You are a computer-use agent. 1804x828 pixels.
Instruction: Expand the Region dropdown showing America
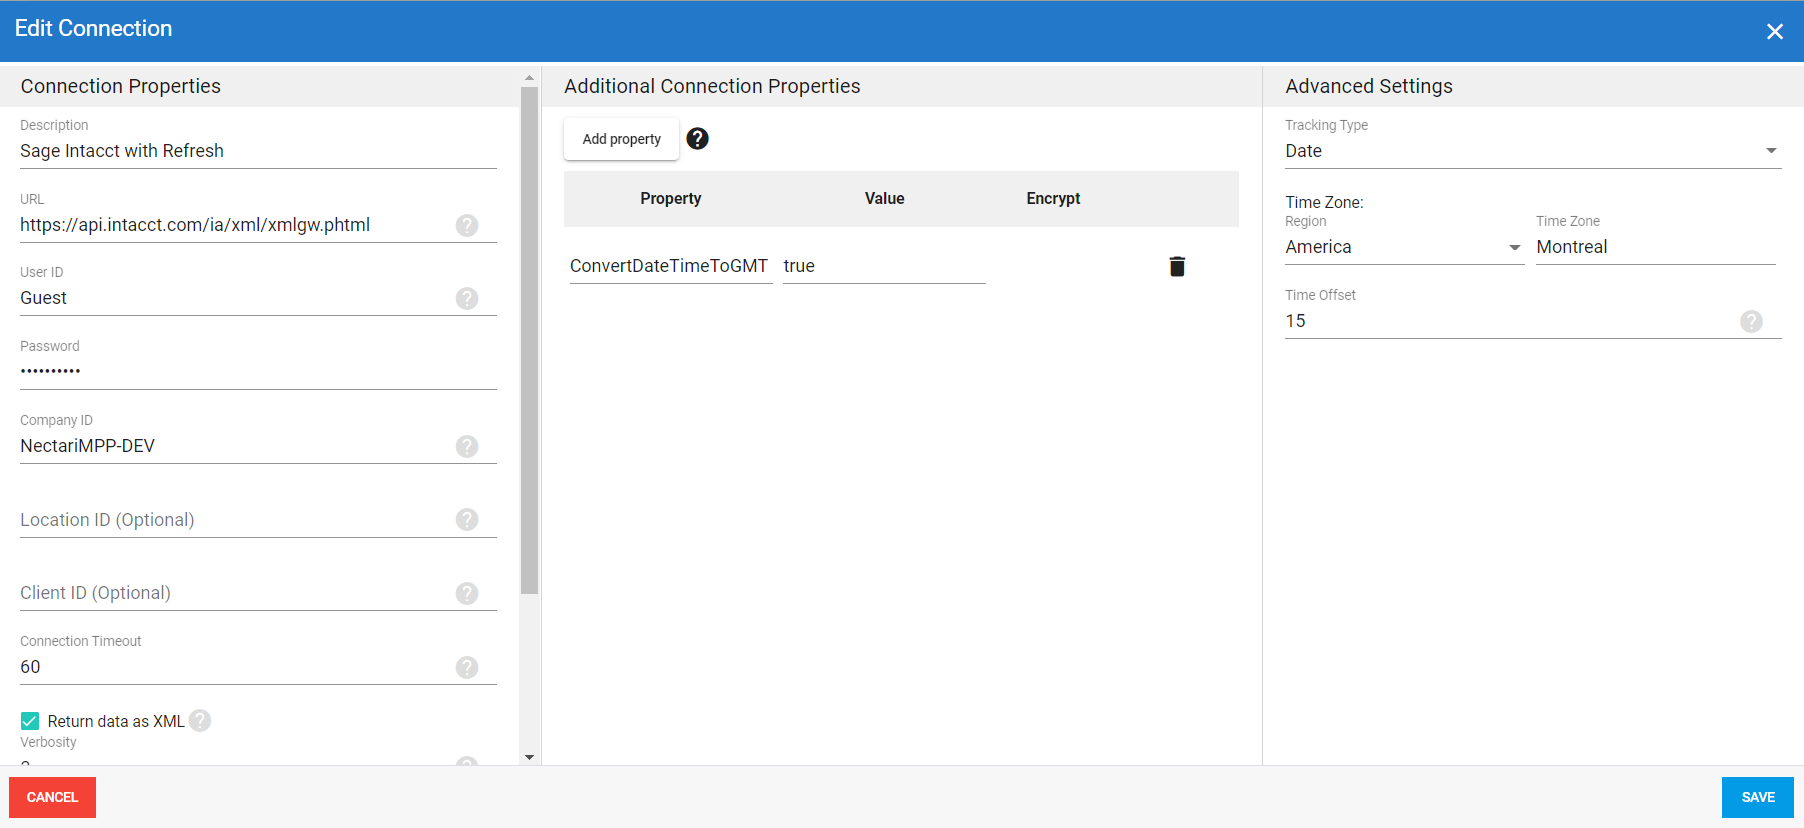click(1403, 247)
